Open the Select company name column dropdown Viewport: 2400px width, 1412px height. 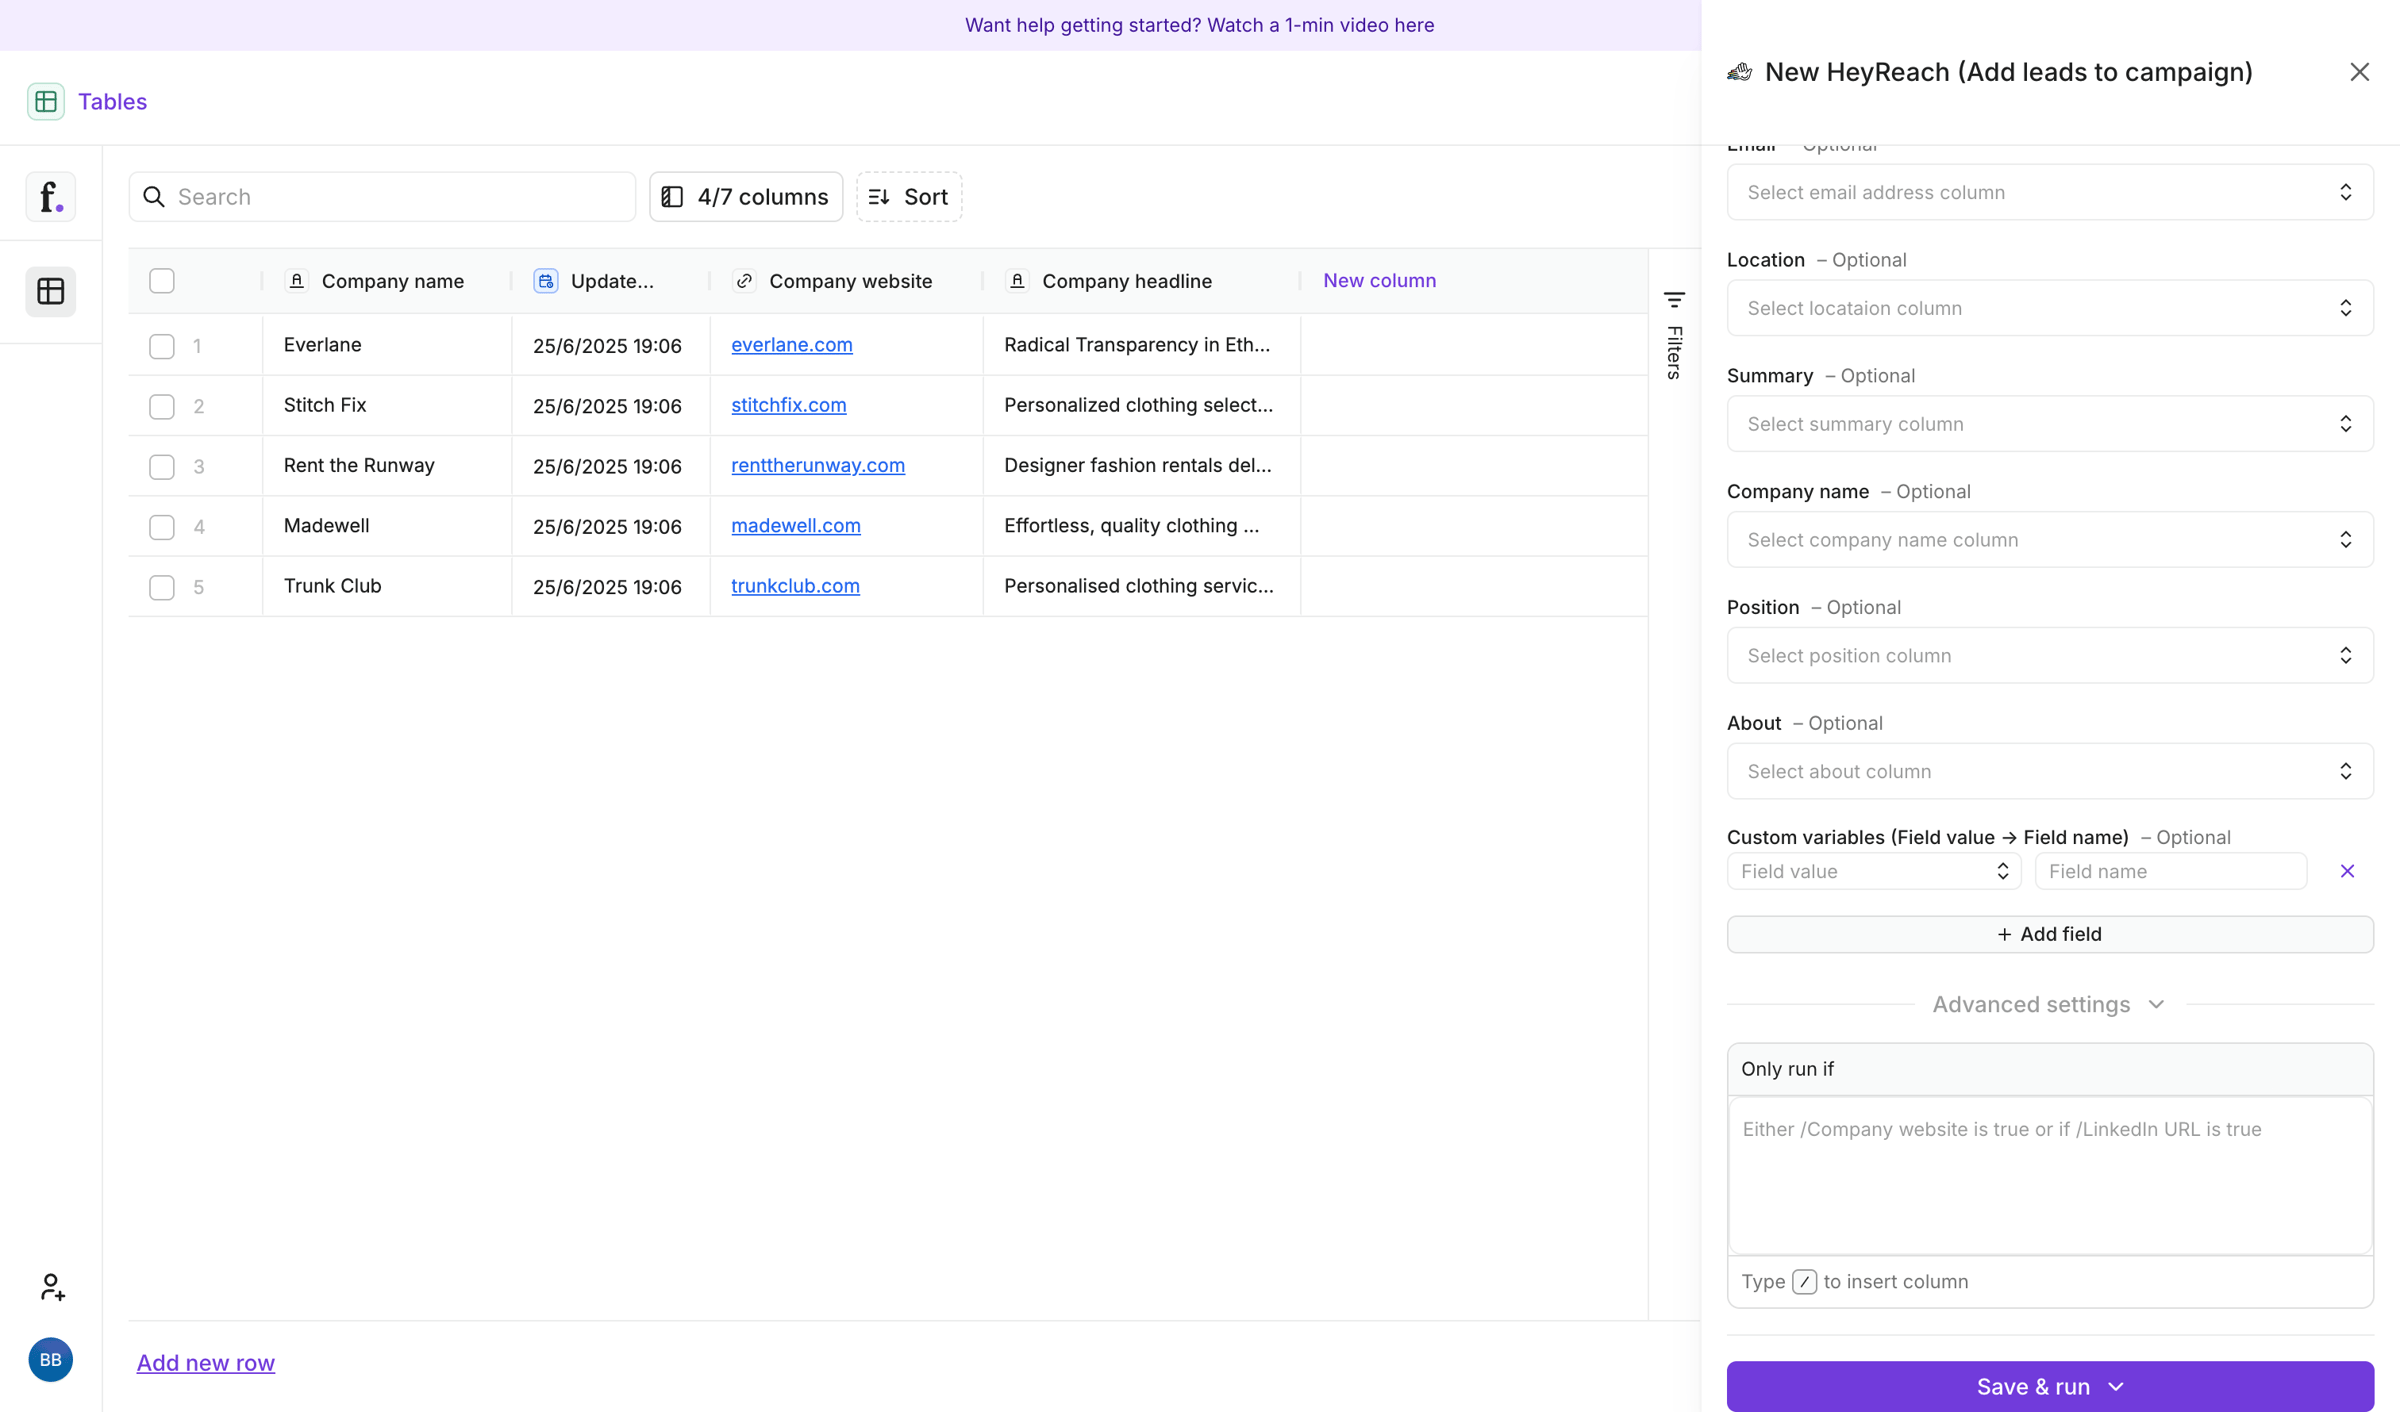[2050, 540]
